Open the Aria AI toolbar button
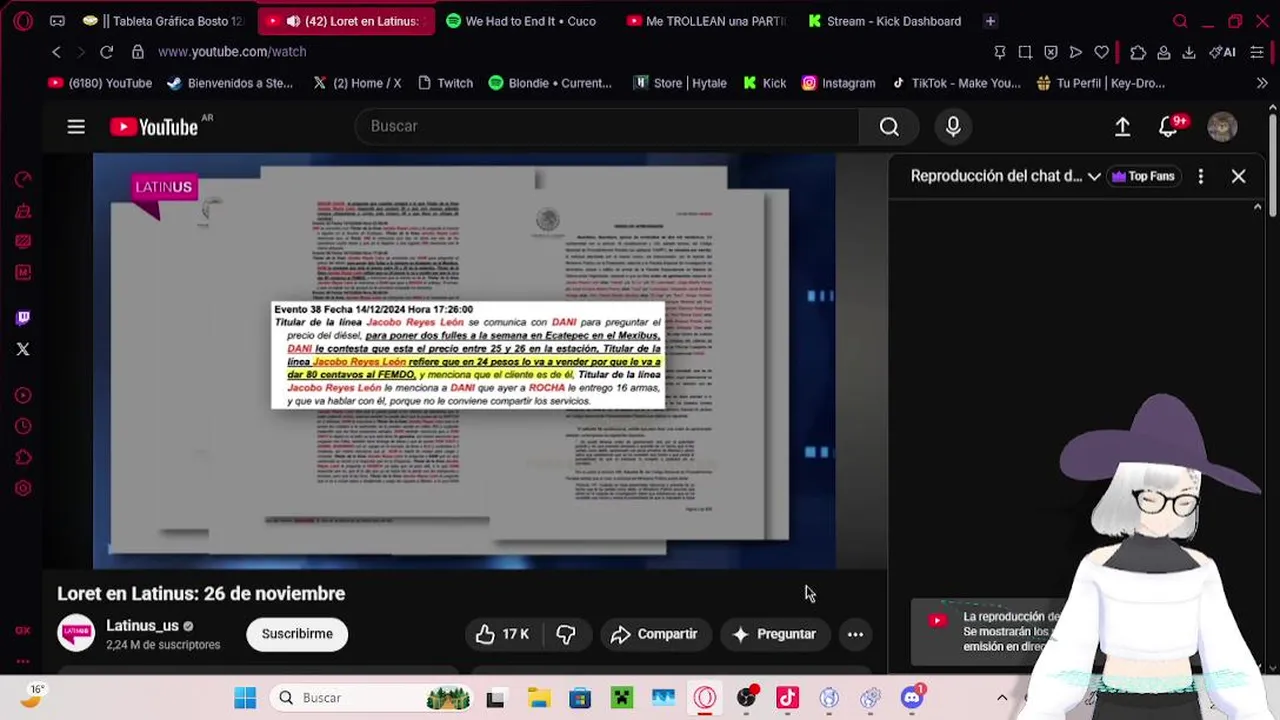This screenshot has height=720, width=1280. point(1222,52)
